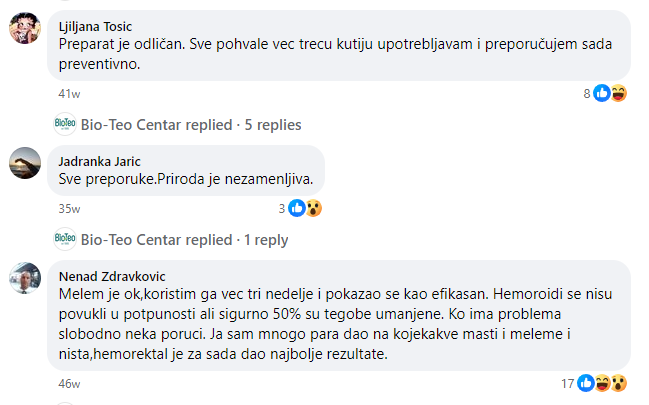This screenshot has width=649, height=405.
Task: Open Jadranka Jaric's profile avatar
Action: 25,161
